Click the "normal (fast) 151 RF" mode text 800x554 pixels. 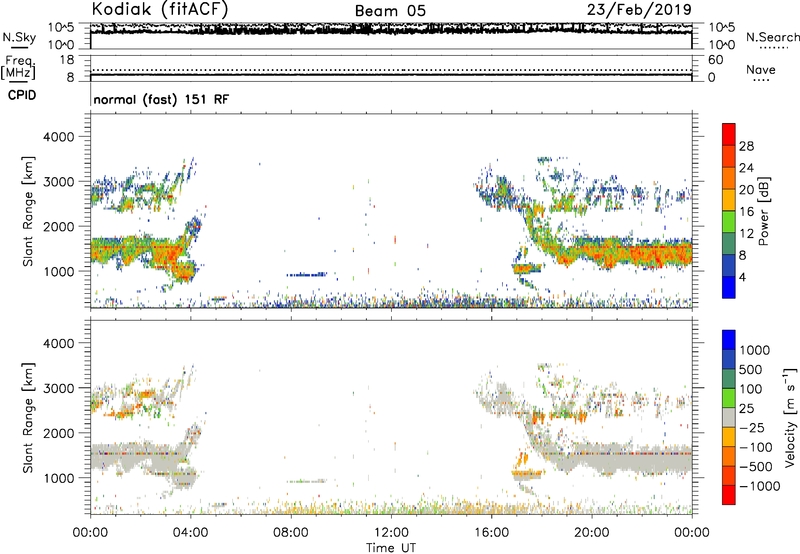161,99
